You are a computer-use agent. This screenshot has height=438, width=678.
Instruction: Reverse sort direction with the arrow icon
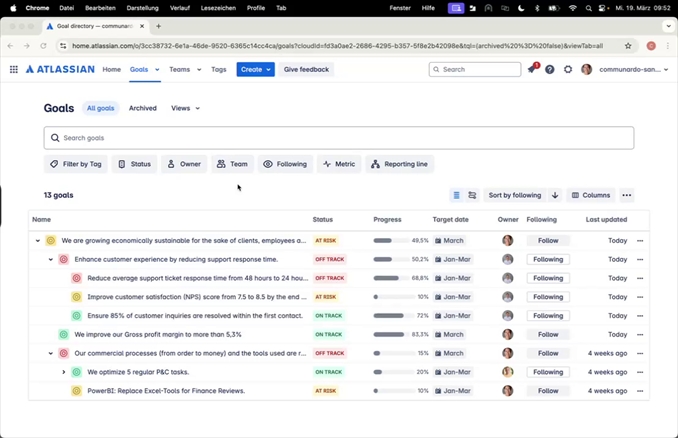coord(555,196)
